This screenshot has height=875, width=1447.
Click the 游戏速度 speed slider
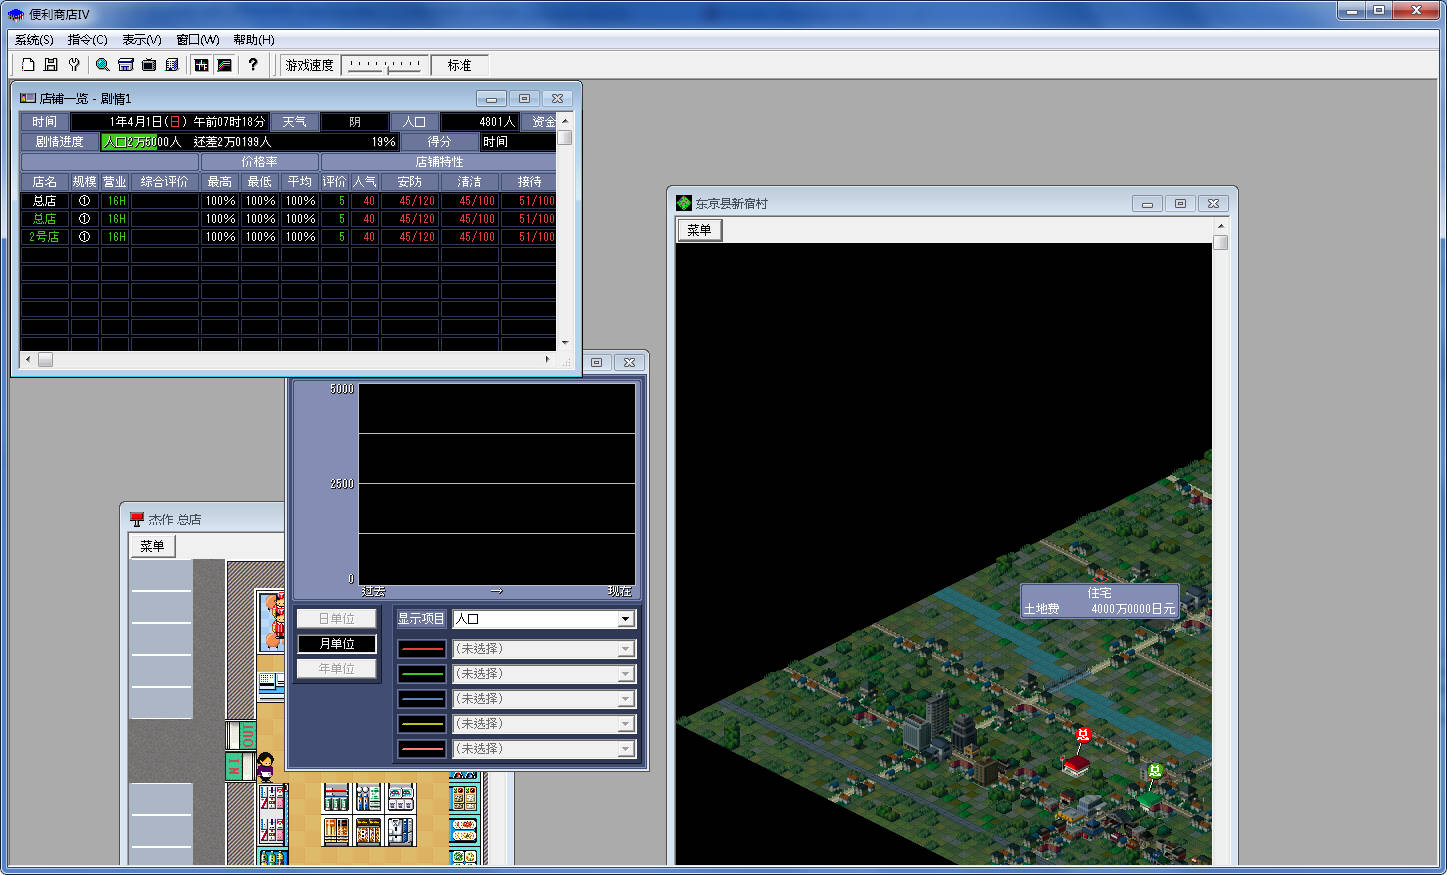click(385, 65)
